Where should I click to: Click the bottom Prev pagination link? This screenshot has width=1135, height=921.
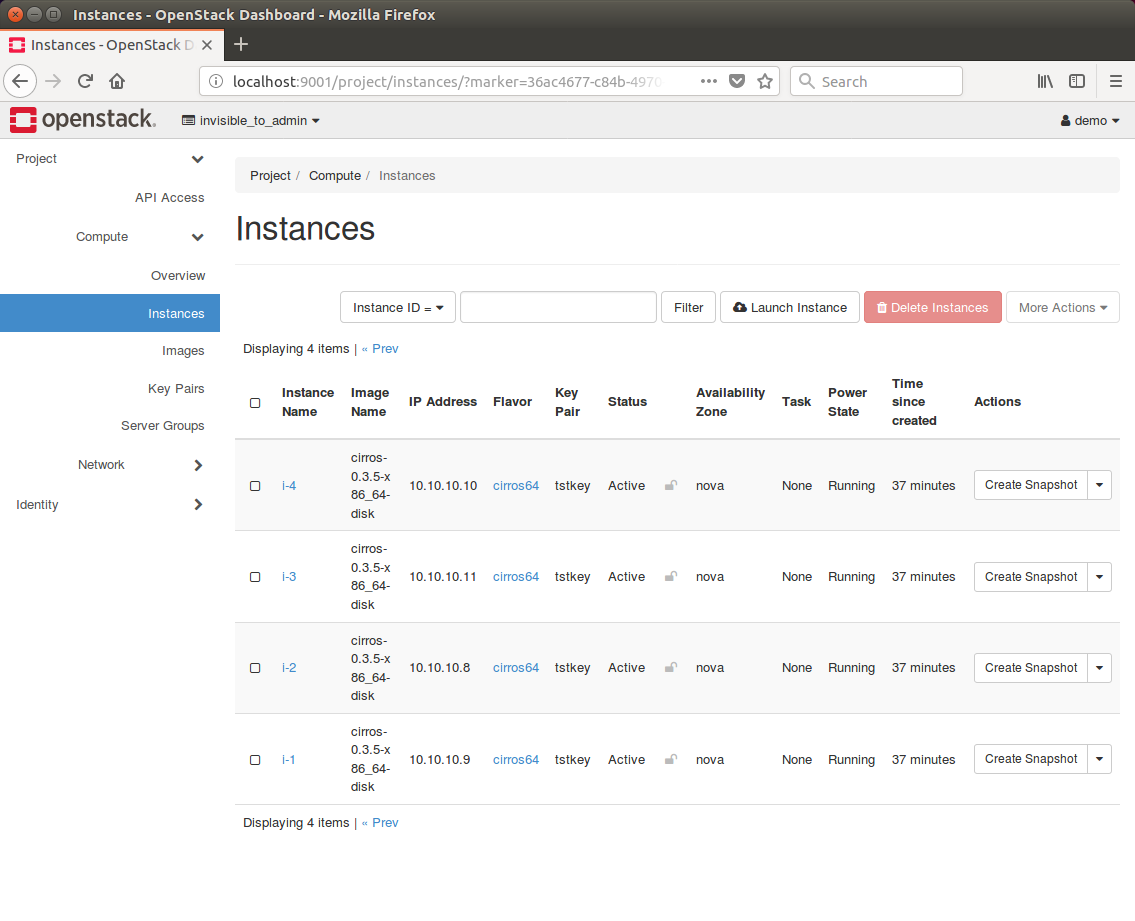(380, 823)
